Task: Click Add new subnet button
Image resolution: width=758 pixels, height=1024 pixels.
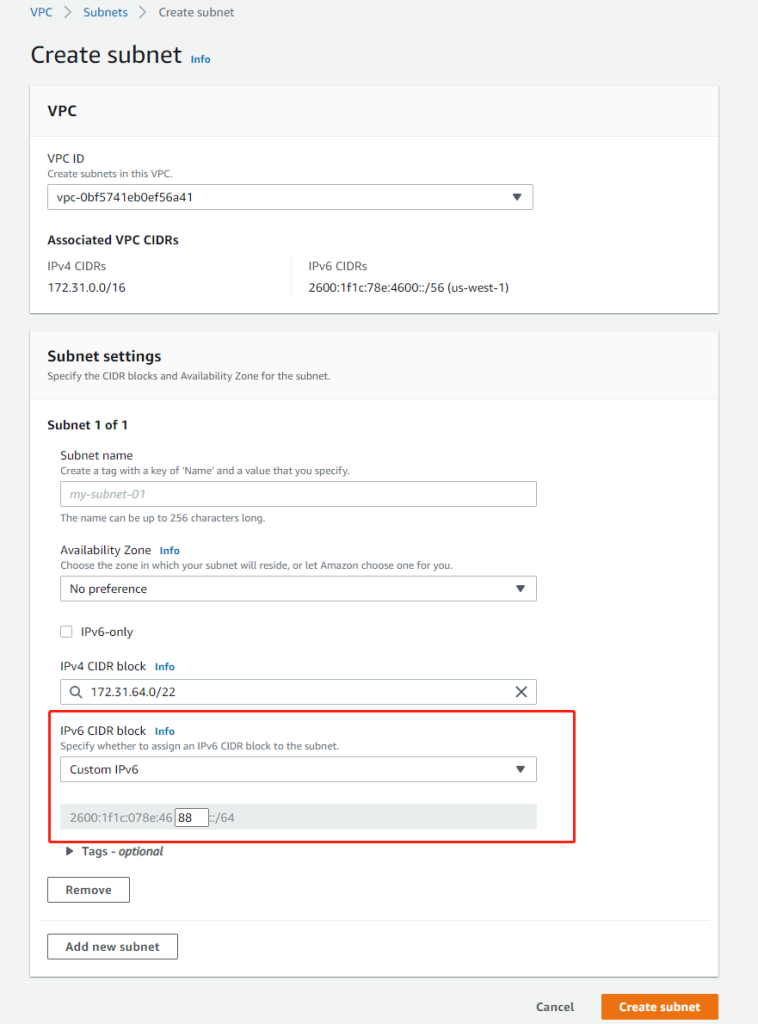Action: coord(112,947)
